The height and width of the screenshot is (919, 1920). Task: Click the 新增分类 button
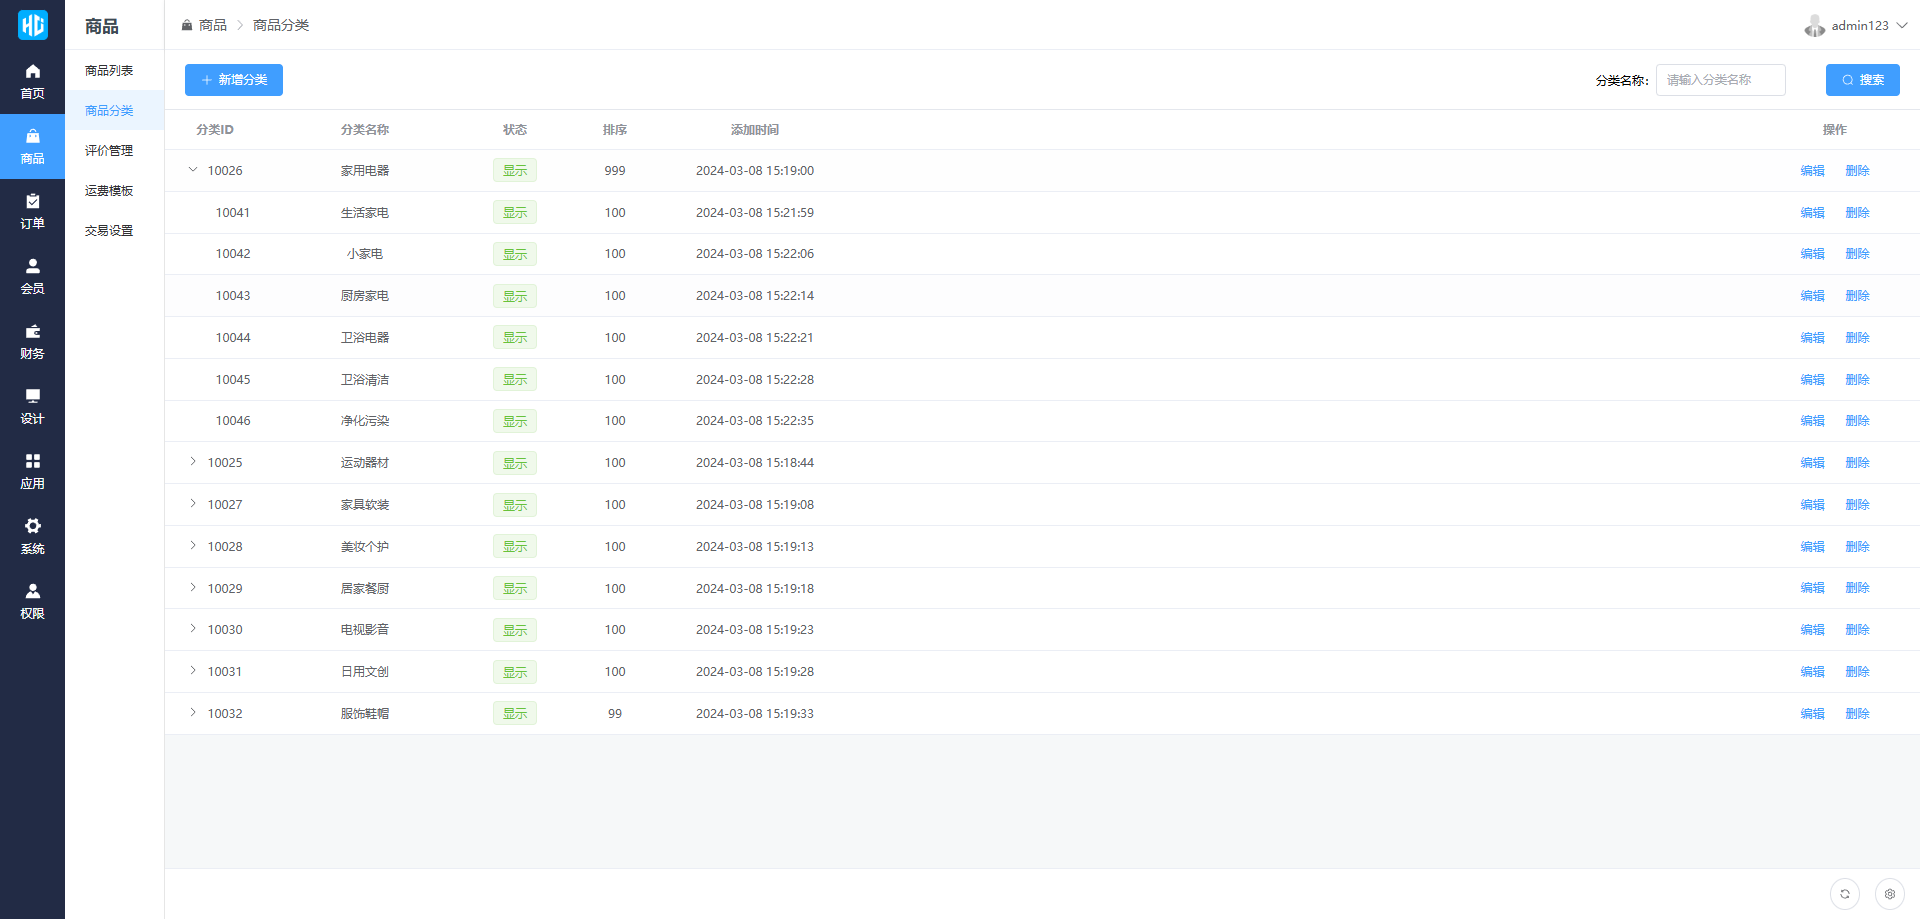point(234,80)
